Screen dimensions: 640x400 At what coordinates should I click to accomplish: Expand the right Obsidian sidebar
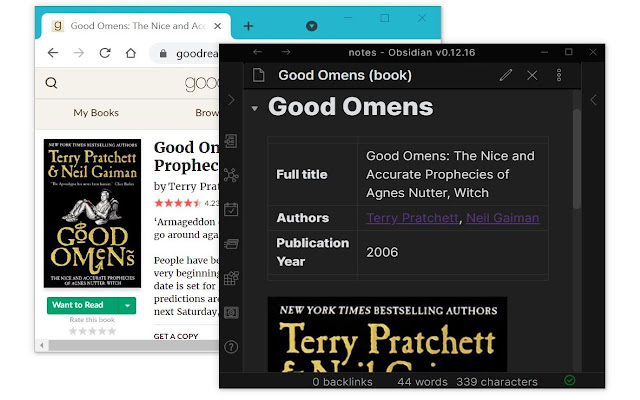tap(593, 99)
